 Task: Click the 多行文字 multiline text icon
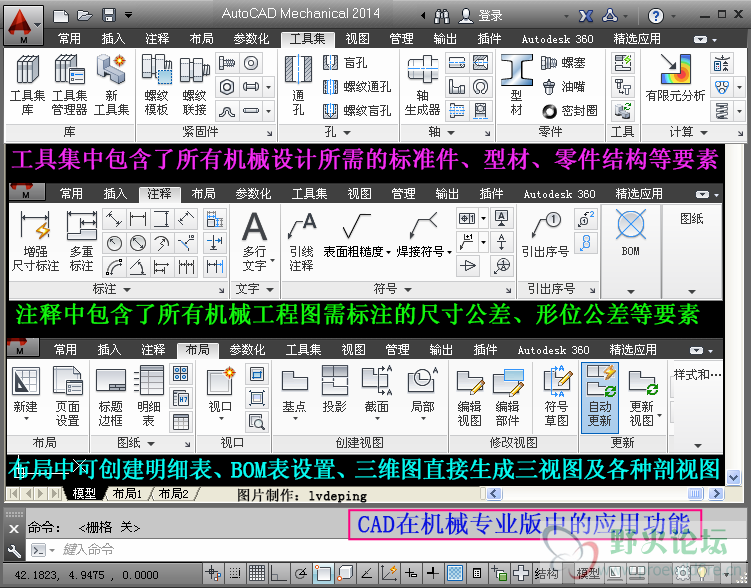click(x=255, y=241)
